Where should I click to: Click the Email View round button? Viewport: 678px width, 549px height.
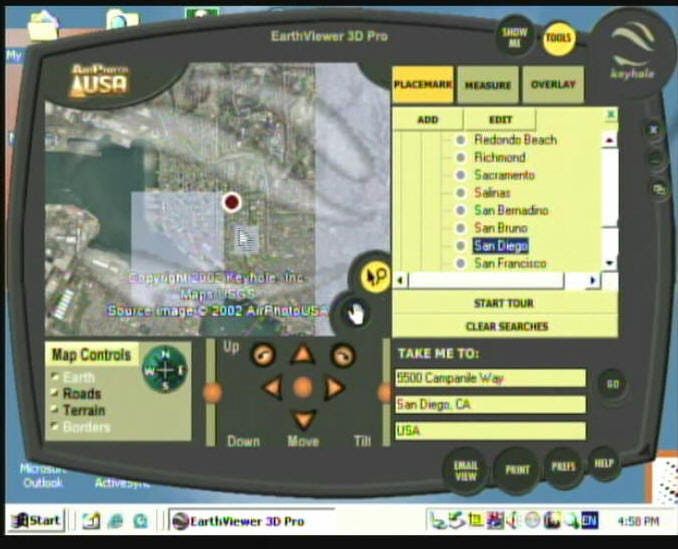(x=465, y=471)
